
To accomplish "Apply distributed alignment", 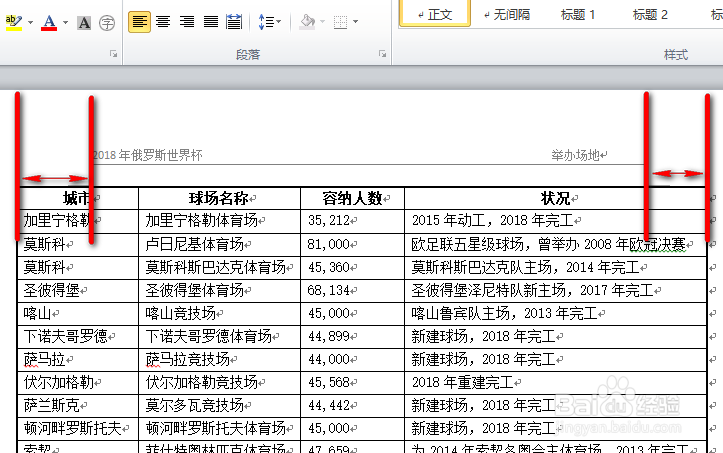I will point(234,22).
